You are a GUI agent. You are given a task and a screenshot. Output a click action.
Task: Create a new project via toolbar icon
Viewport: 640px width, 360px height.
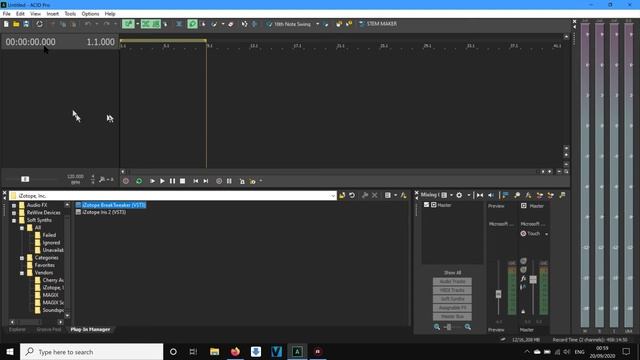[x=6, y=24]
